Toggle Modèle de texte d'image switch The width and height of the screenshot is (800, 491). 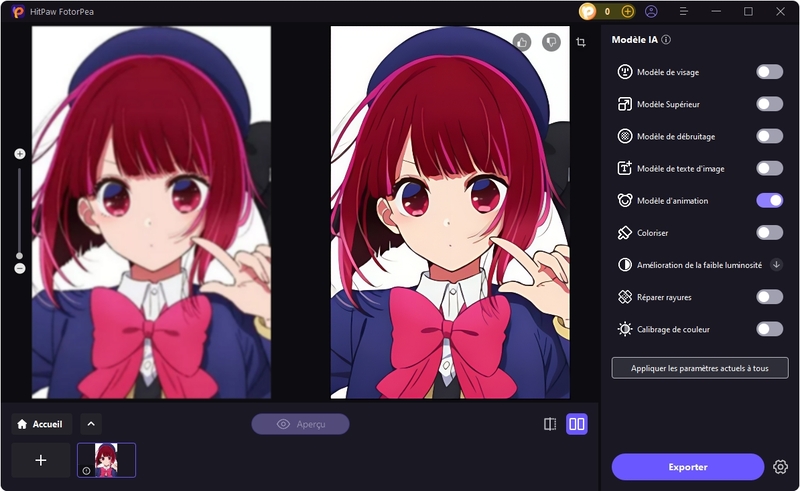[x=769, y=168]
